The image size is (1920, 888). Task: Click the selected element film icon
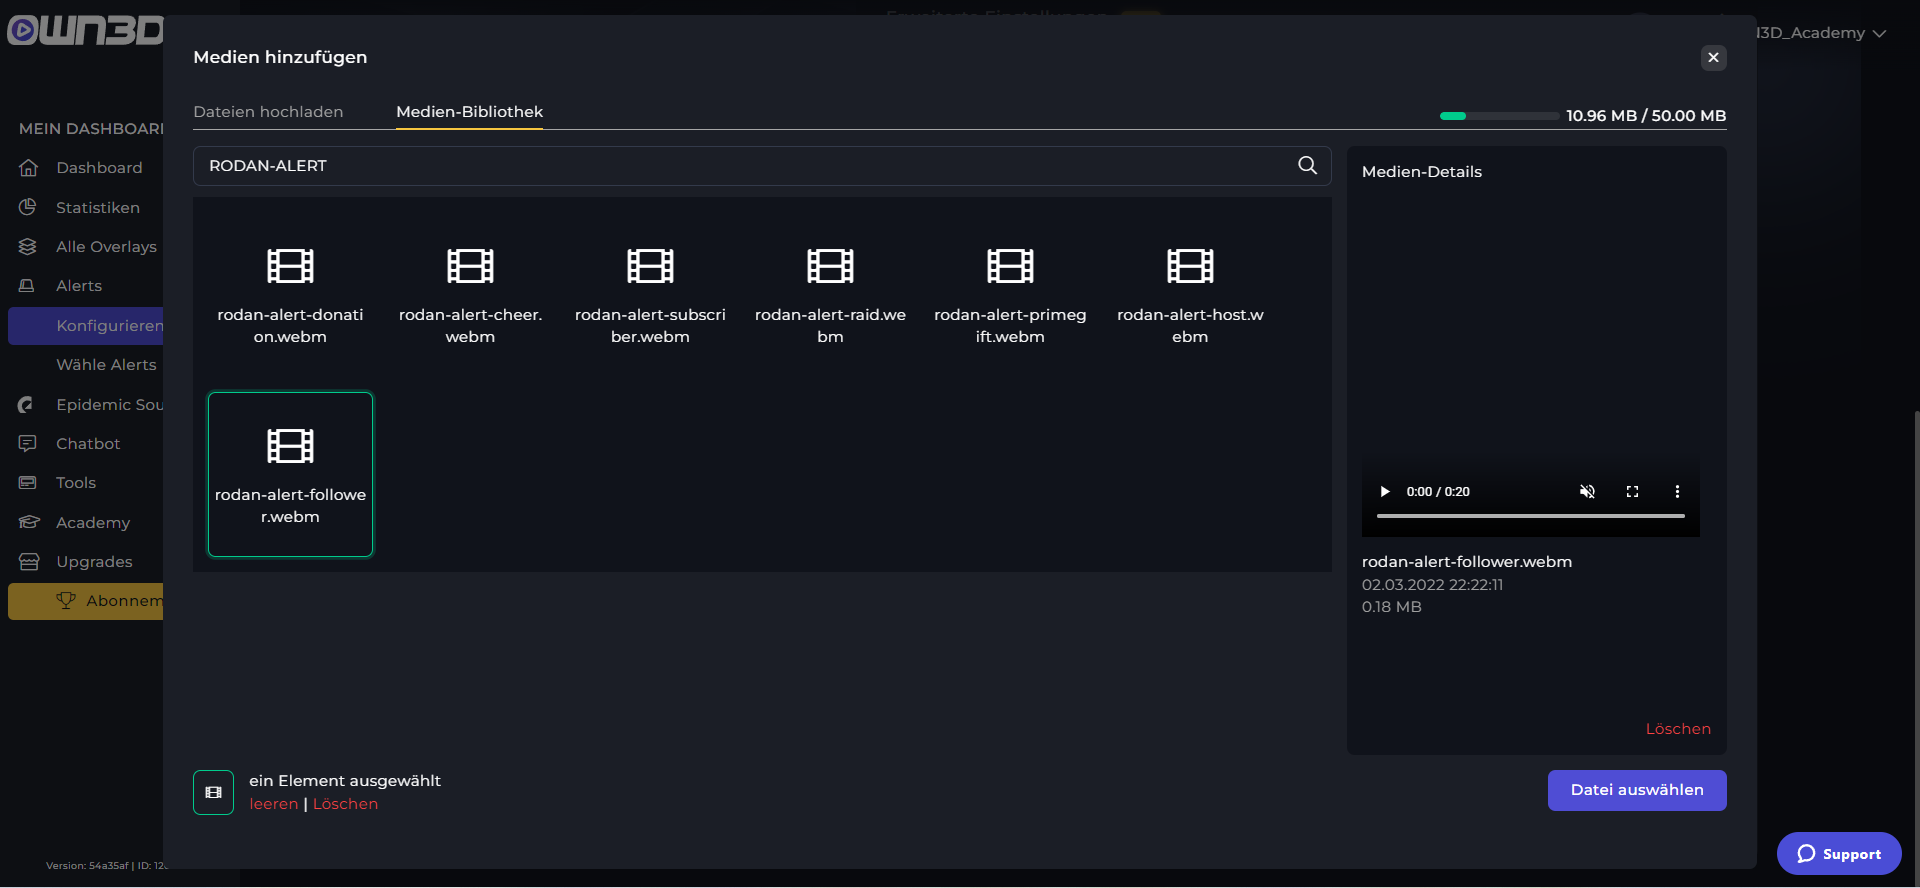tap(213, 792)
